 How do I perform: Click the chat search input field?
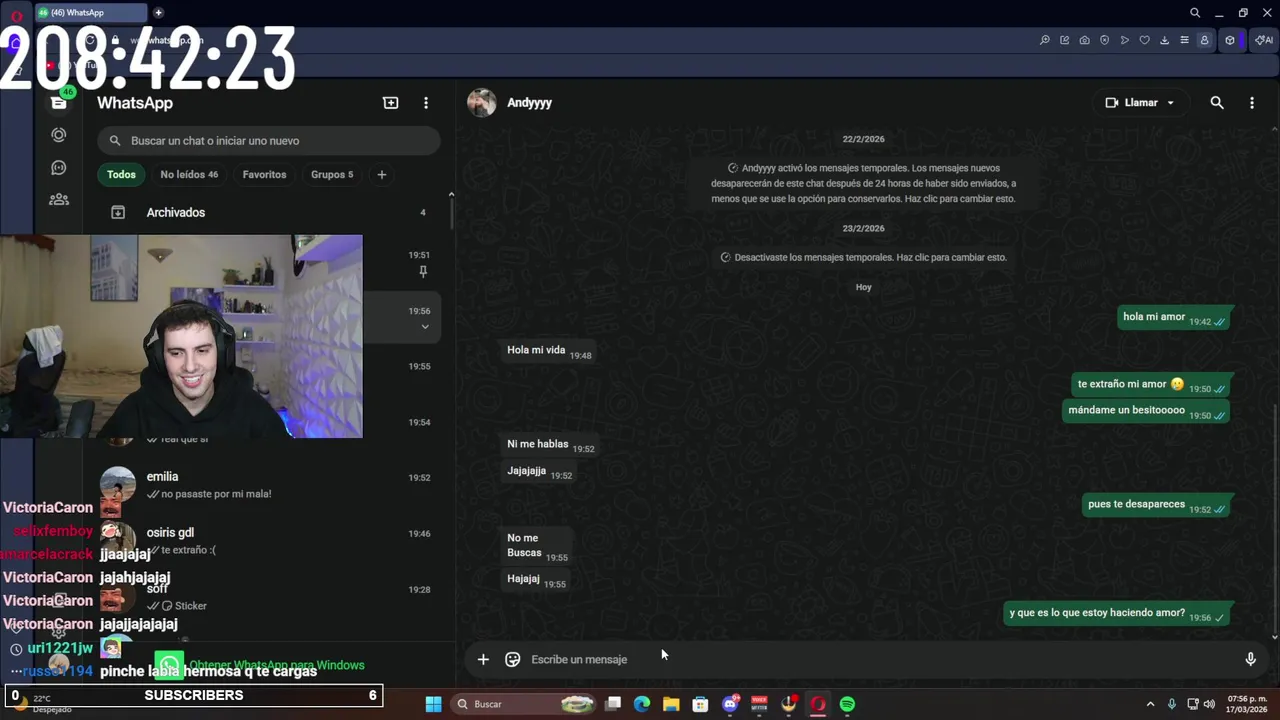pyautogui.click(x=269, y=141)
